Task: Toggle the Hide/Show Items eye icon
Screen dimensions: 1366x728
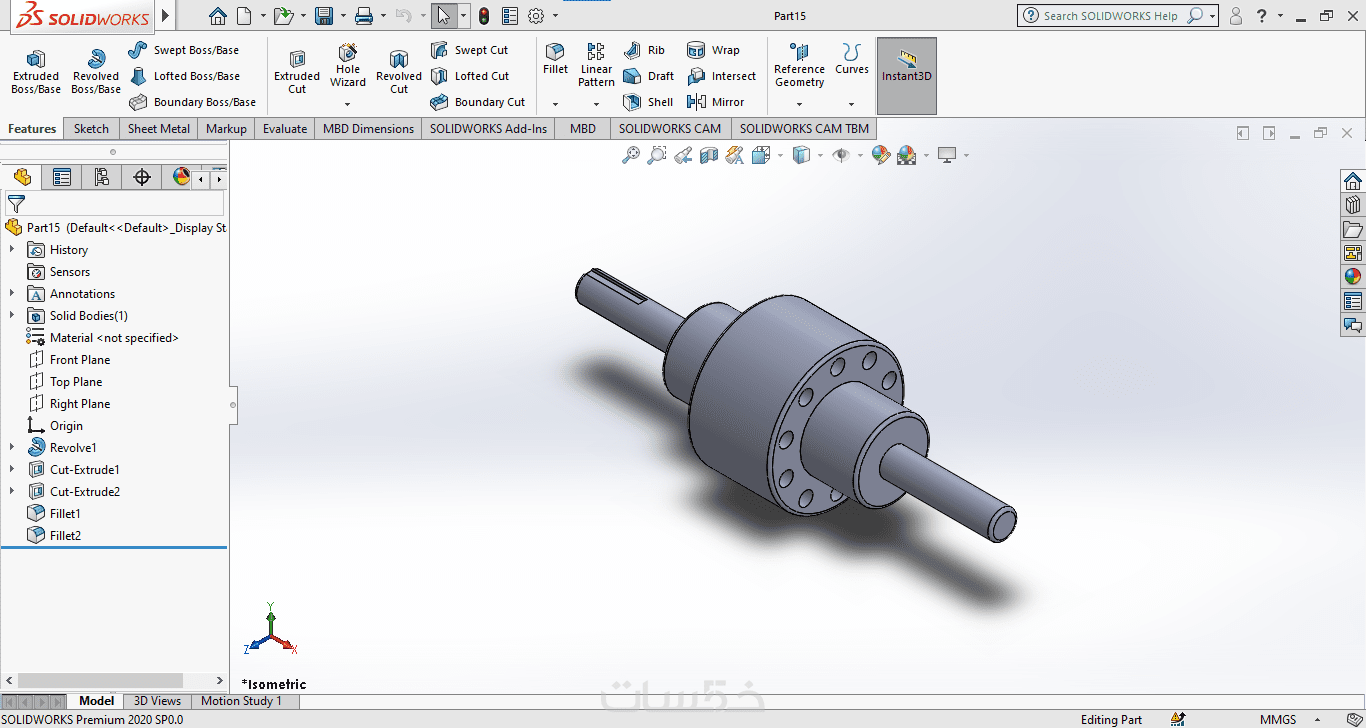Action: tap(841, 155)
